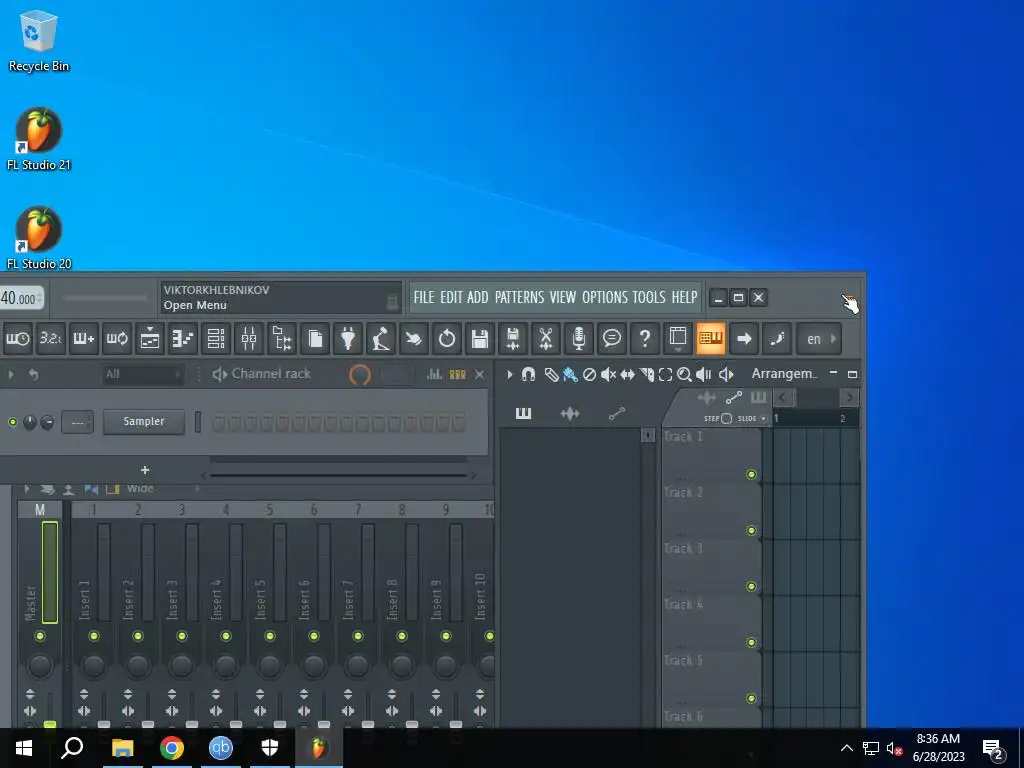
Task: Add a channel with the plus button
Action: (145, 470)
